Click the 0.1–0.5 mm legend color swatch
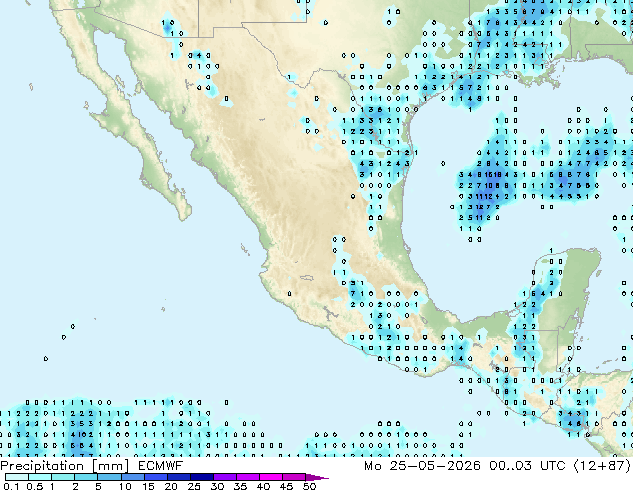634x490 pixels. pyautogui.click(x=17, y=477)
